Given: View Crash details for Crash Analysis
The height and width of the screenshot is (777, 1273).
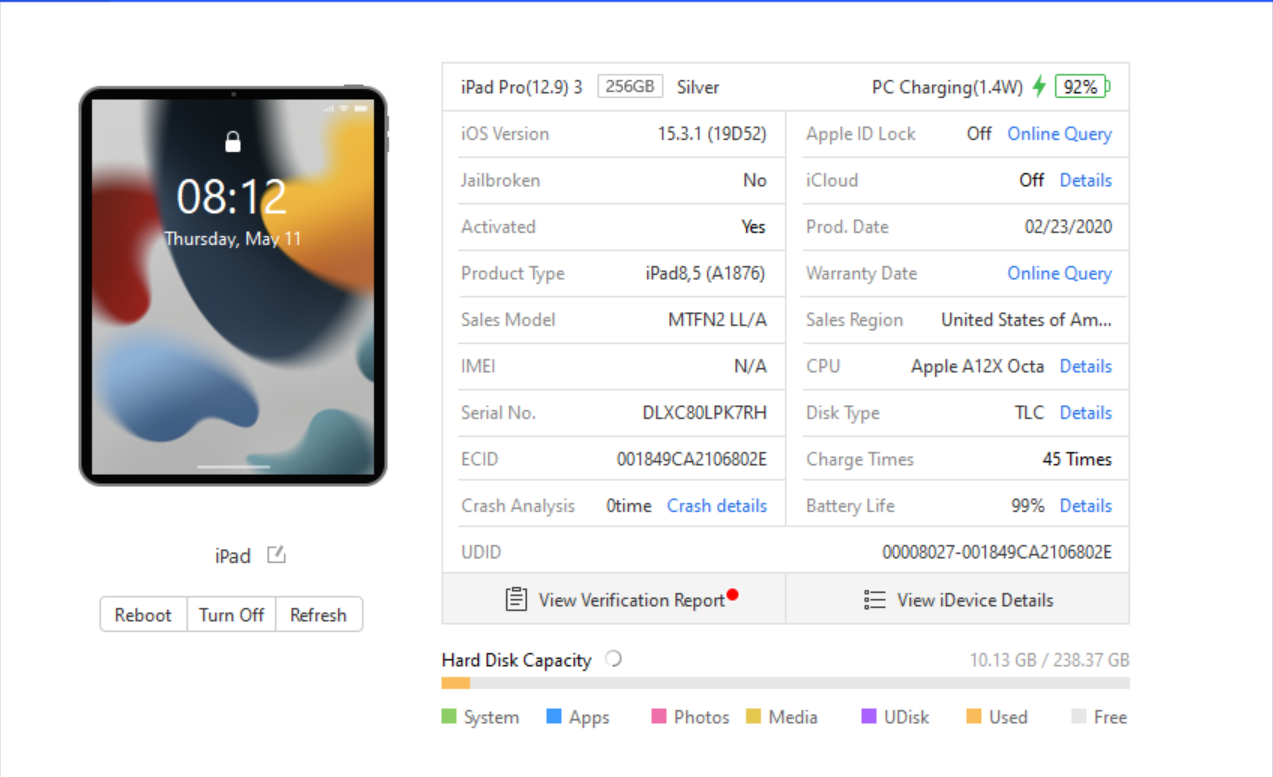Looking at the screenshot, I should tap(716, 505).
